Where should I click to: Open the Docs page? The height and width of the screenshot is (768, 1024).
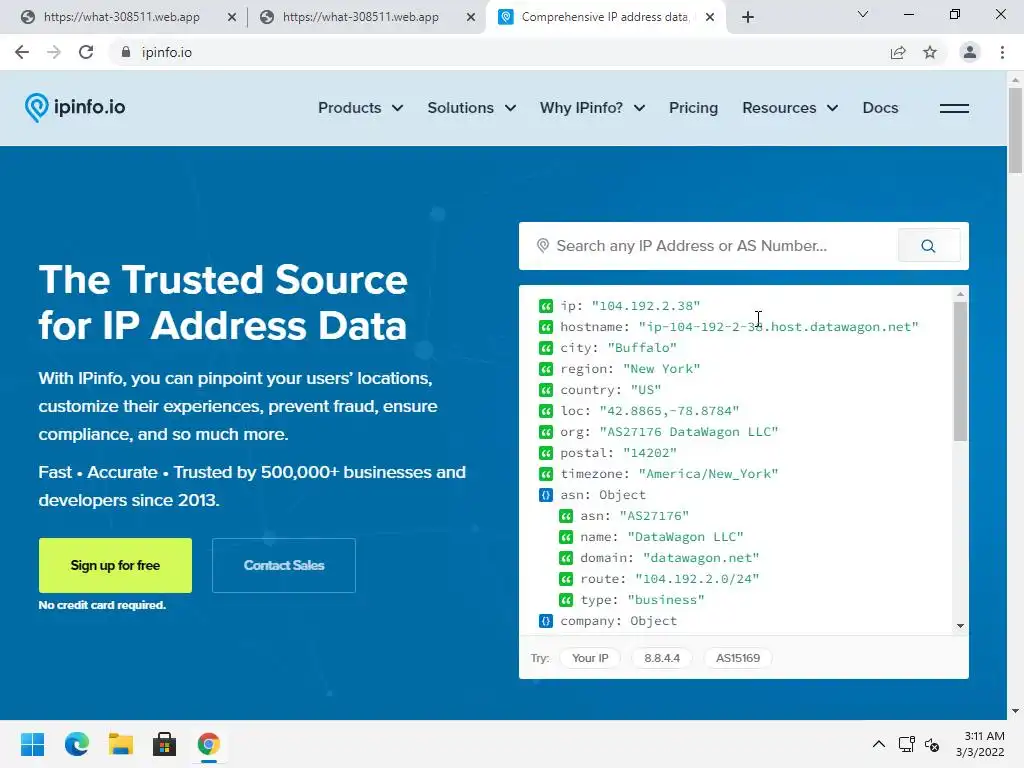click(x=880, y=108)
